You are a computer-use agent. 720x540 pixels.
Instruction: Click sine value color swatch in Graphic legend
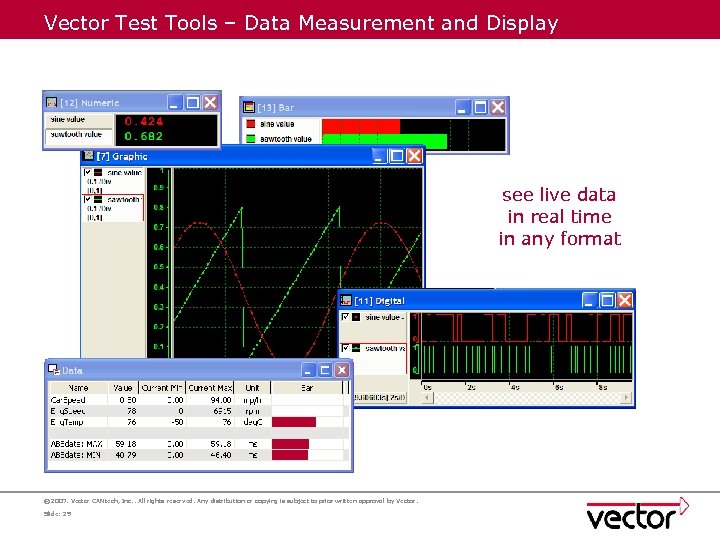click(x=98, y=172)
